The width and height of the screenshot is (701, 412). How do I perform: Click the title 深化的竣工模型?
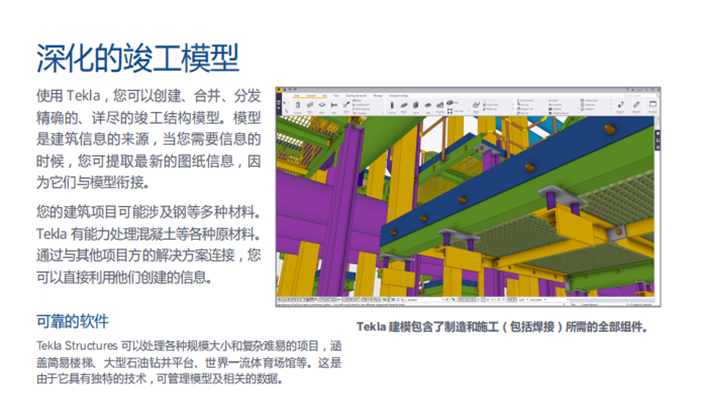pos(138,58)
